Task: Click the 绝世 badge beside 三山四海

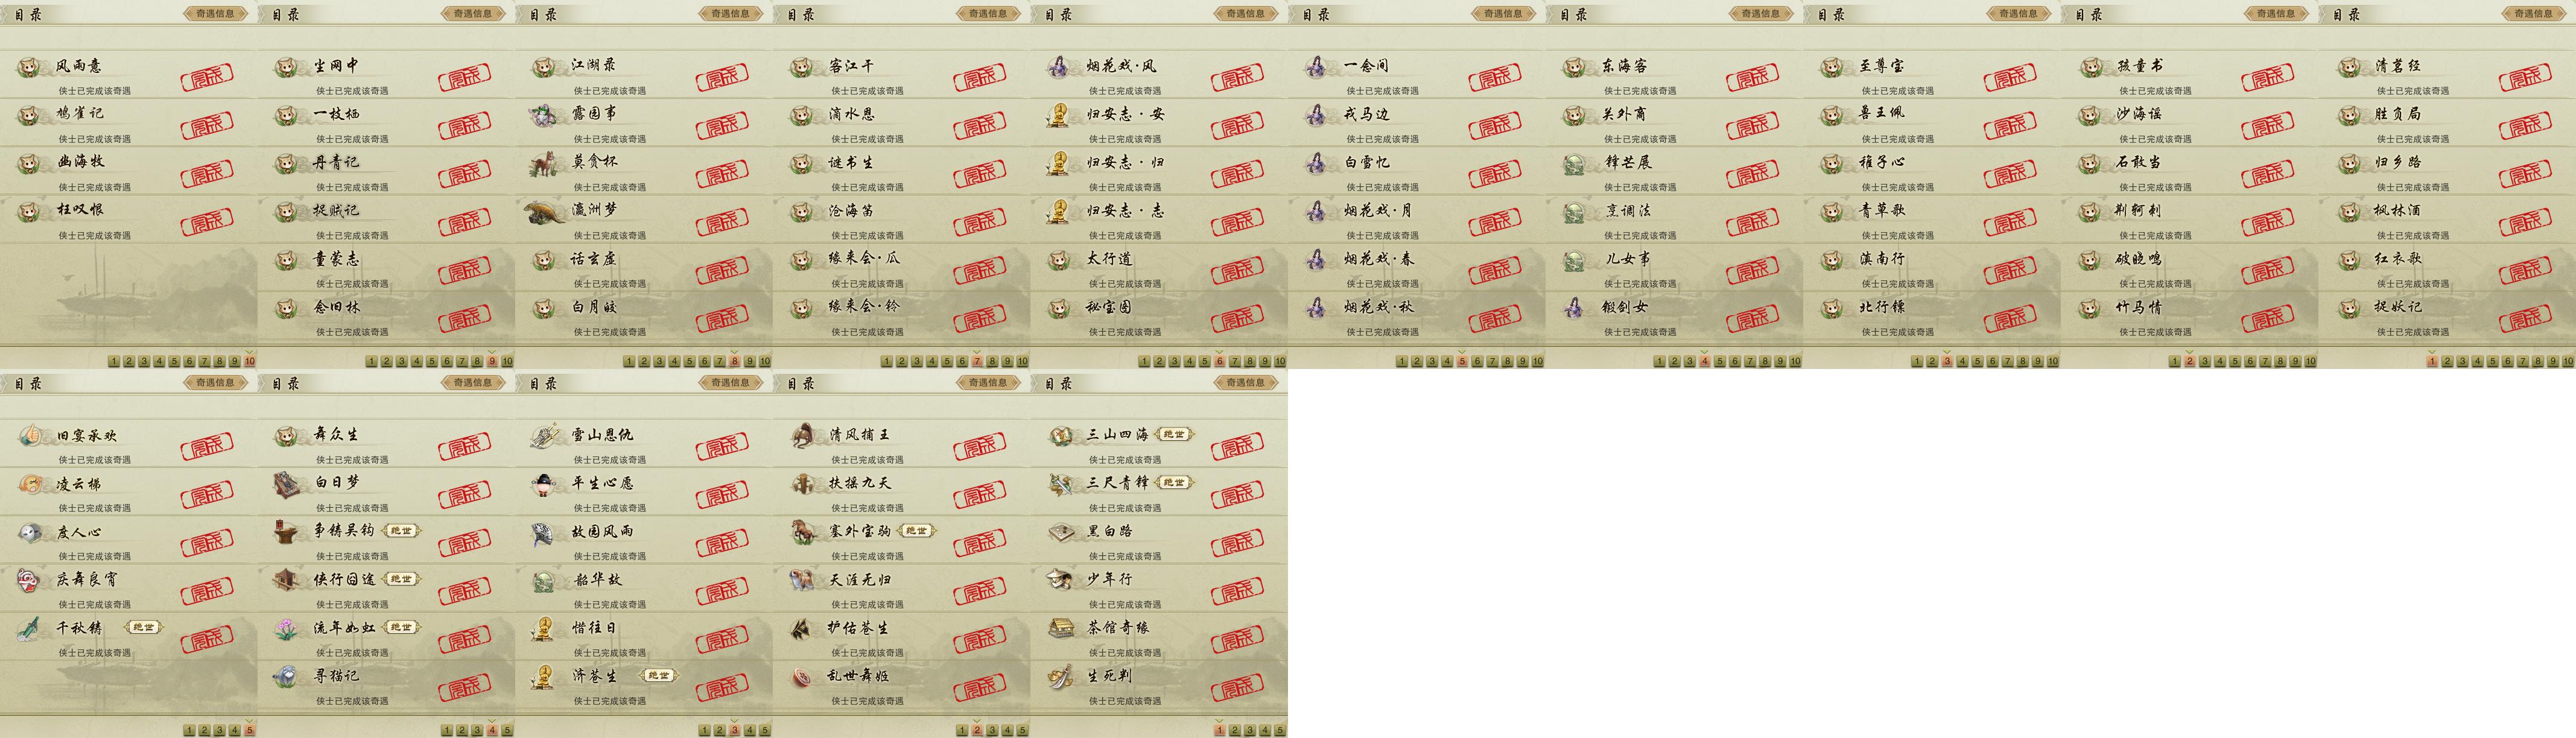Action: coord(1173,434)
